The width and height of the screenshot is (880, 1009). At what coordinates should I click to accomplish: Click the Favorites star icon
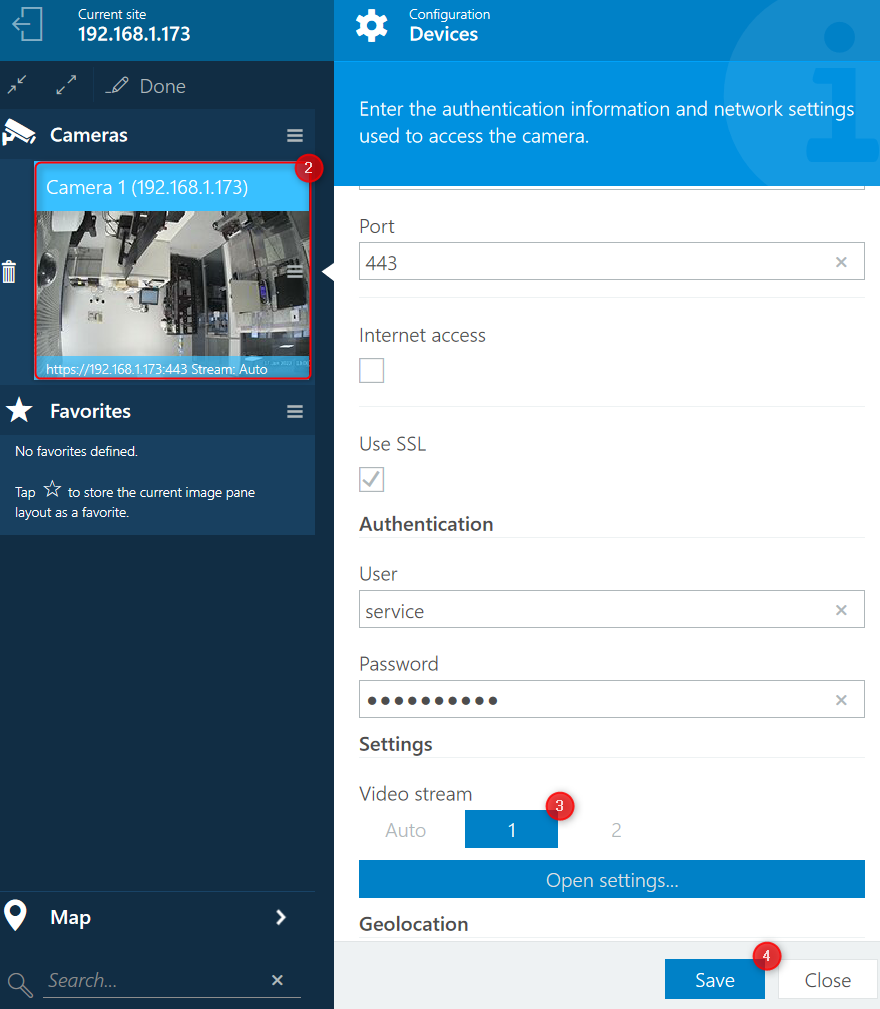coord(19,410)
